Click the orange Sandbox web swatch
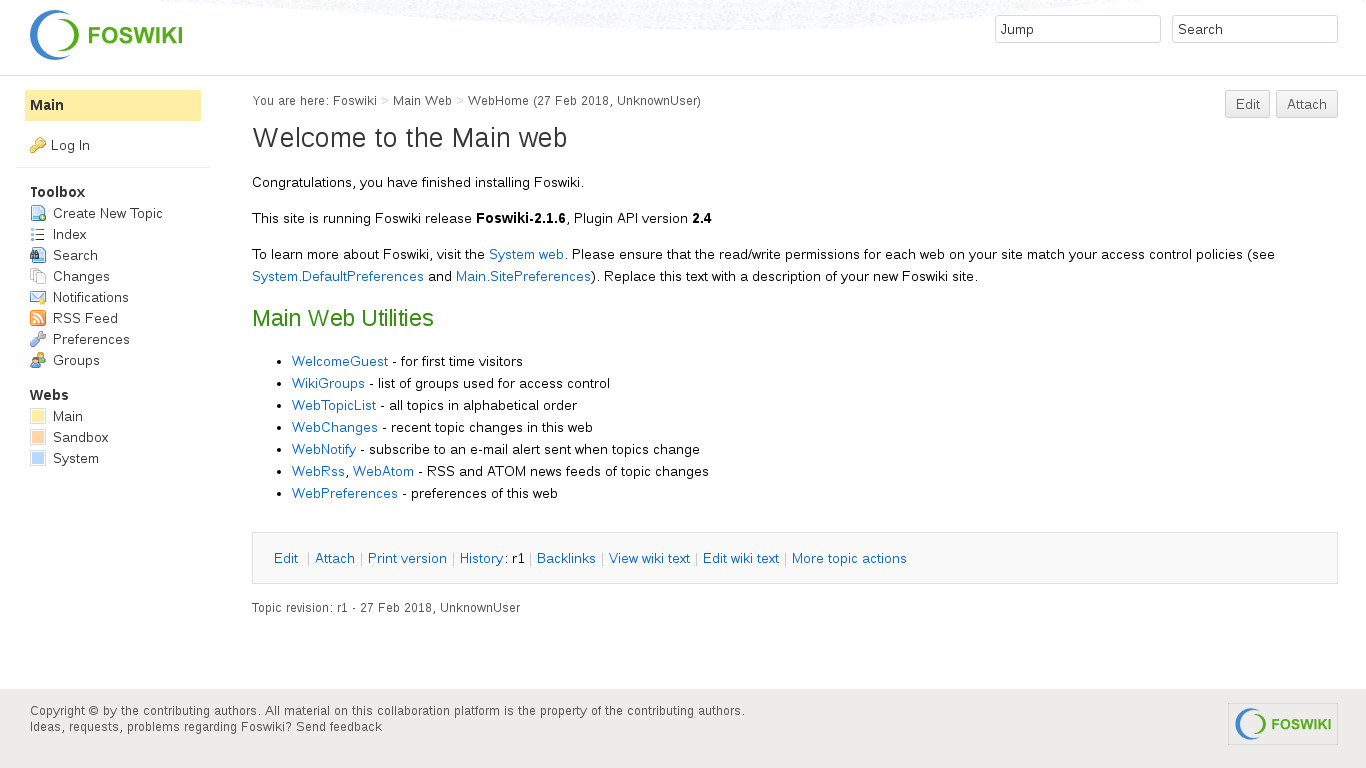 coord(38,437)
